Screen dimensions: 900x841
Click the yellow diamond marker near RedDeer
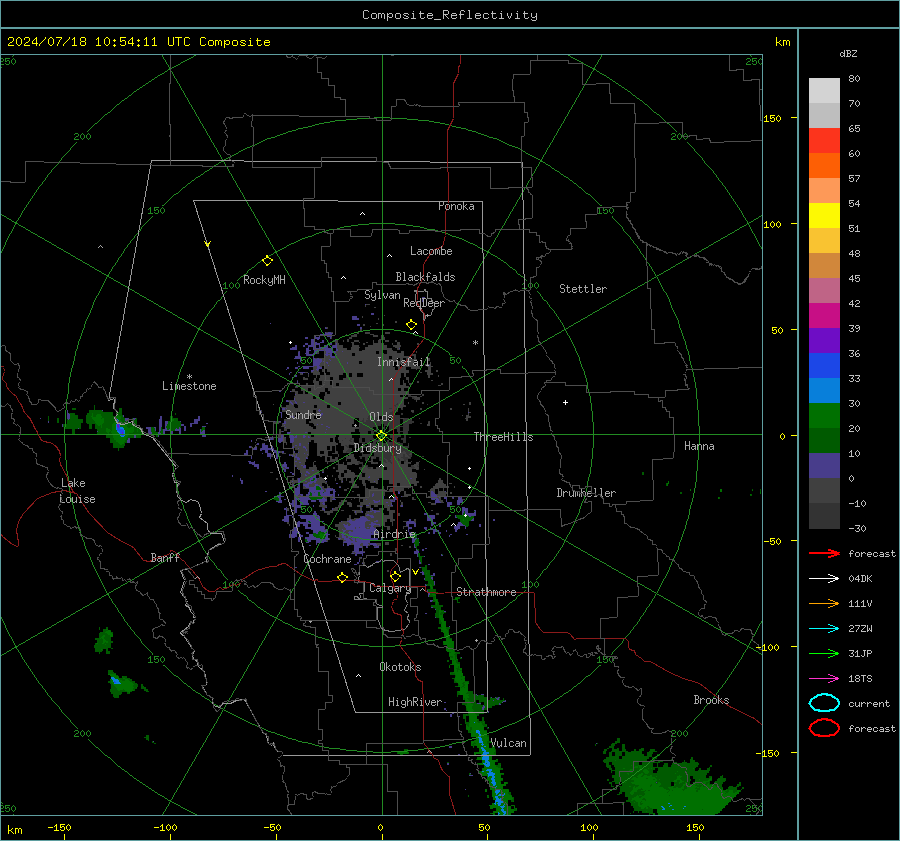click(x=411, y=325)
